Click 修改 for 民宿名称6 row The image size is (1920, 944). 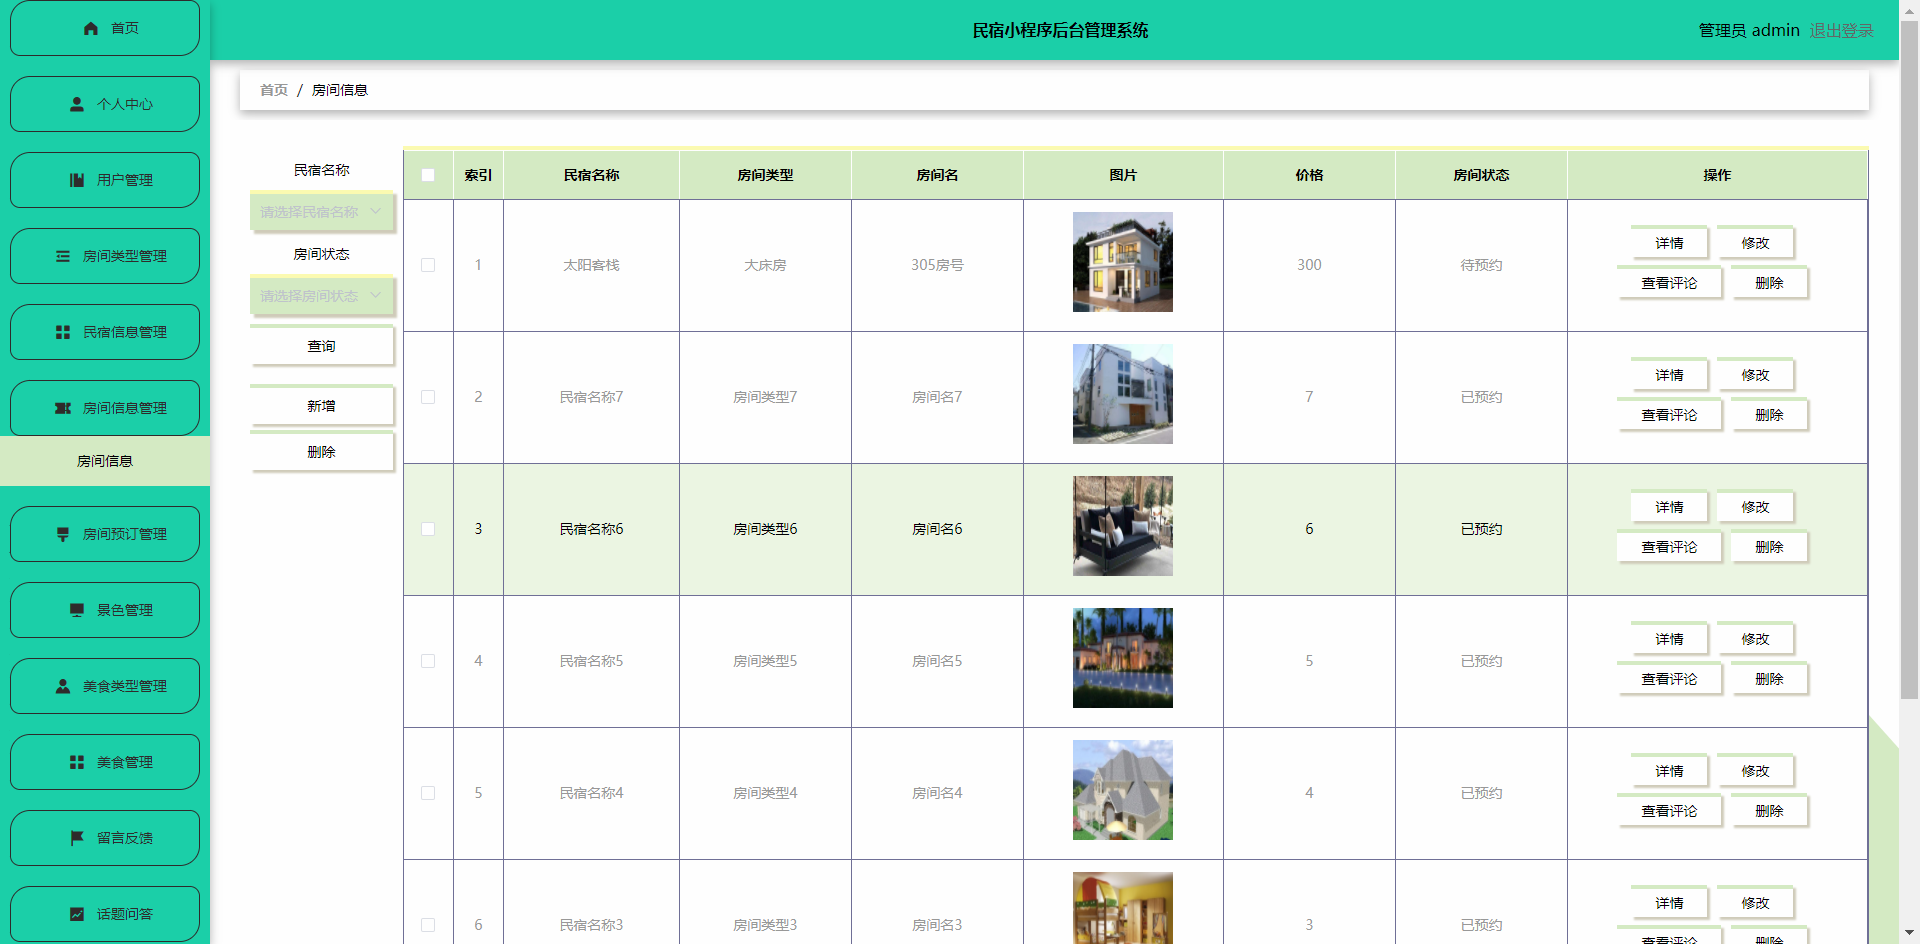(1755, 507)
